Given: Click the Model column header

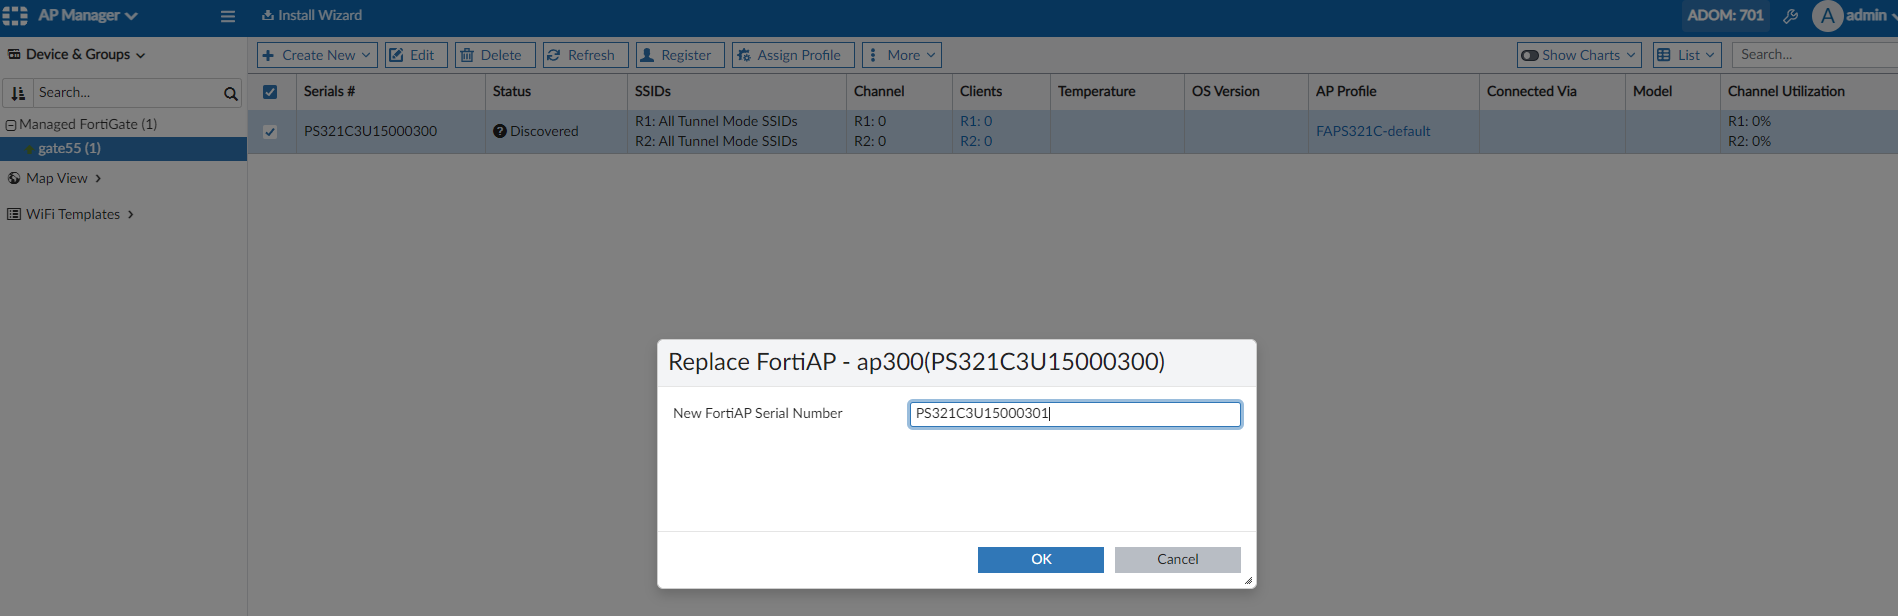Looking at the screenshot, I should pos(1652,91).
